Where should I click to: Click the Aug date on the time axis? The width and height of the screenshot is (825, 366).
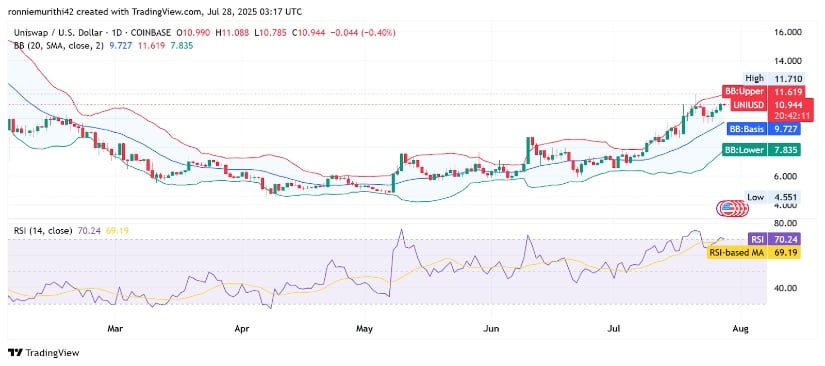click(x=740, y=329)
